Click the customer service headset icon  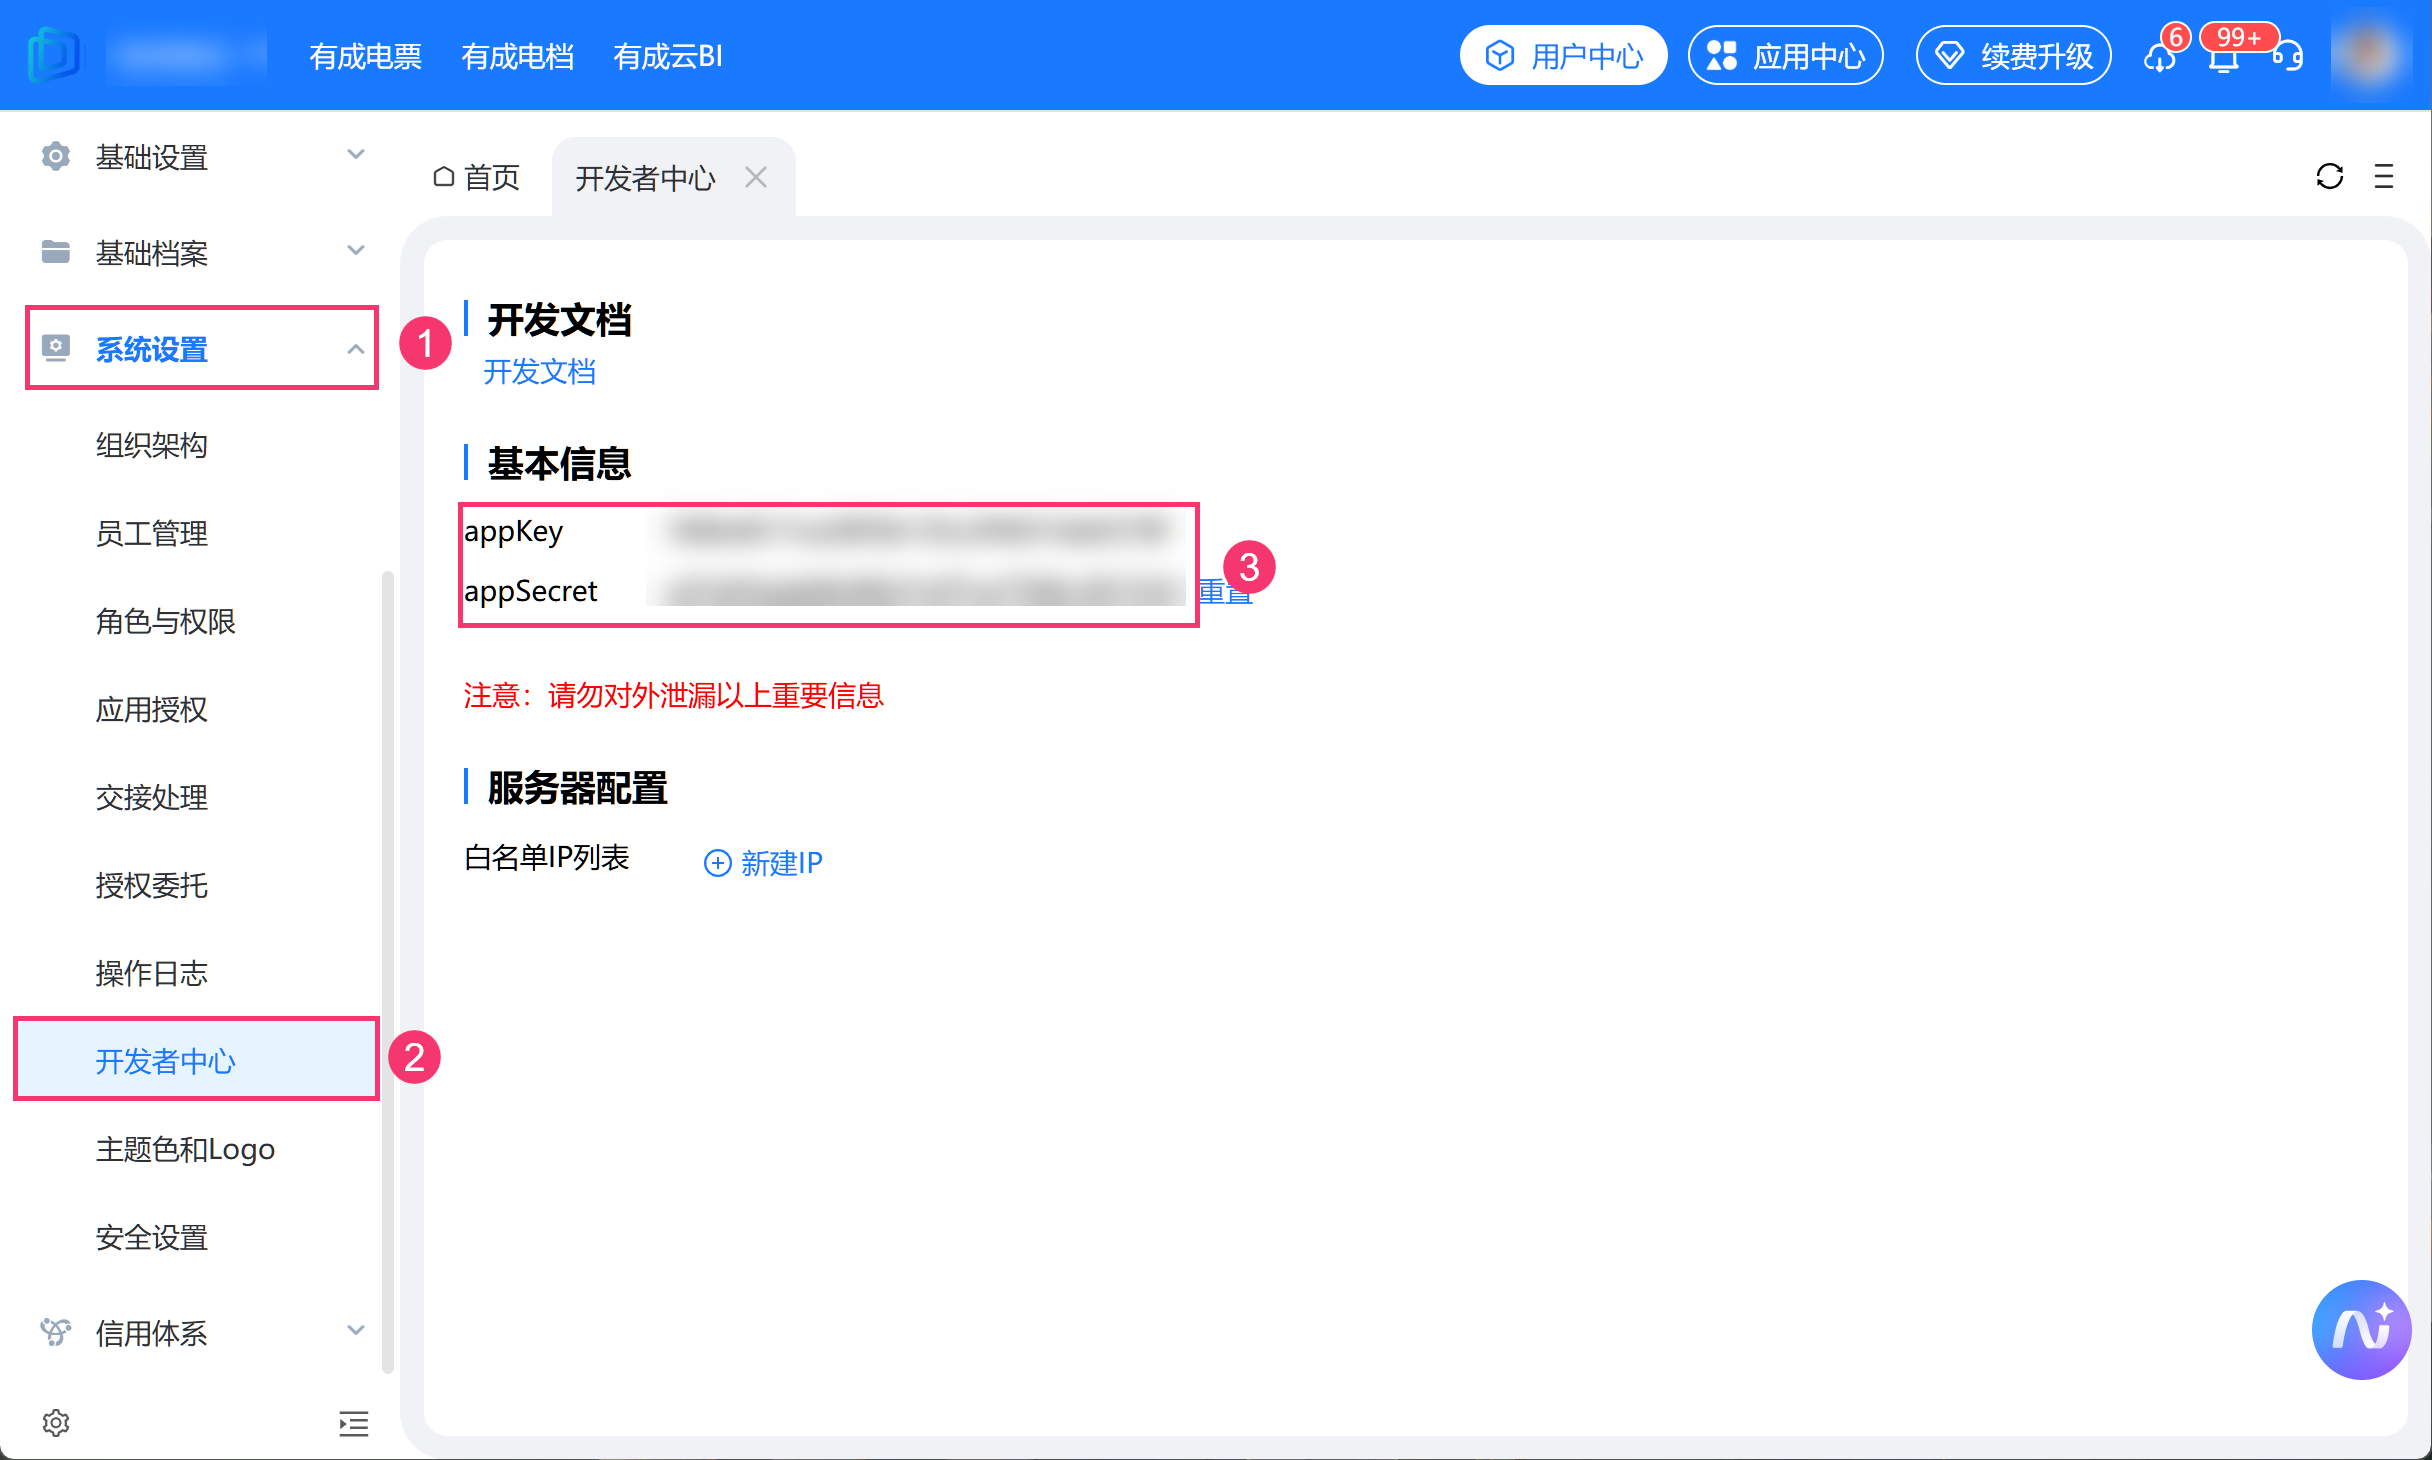[x=2289, y=57]
